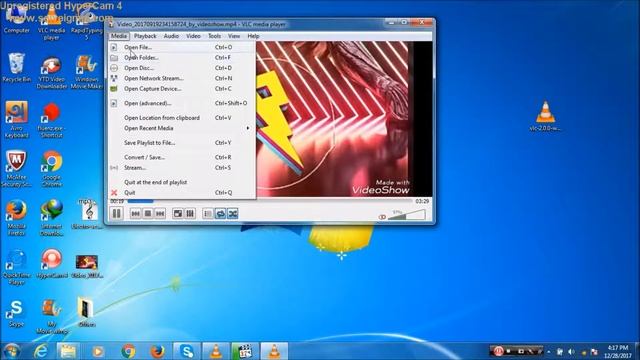Open the Media menu
This screenshot has height=360, width=640.
119,36
